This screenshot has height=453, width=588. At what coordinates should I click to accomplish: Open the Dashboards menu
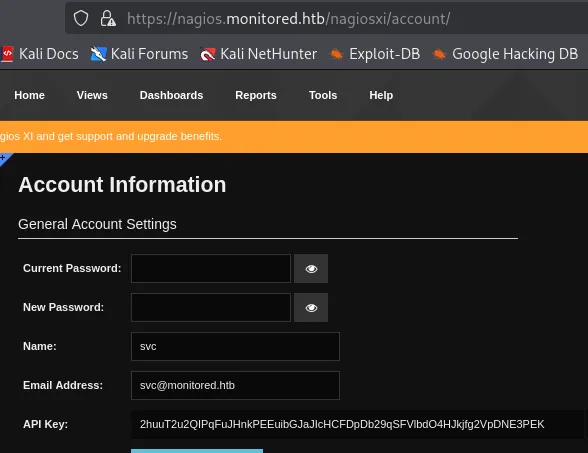coord(171,95)
